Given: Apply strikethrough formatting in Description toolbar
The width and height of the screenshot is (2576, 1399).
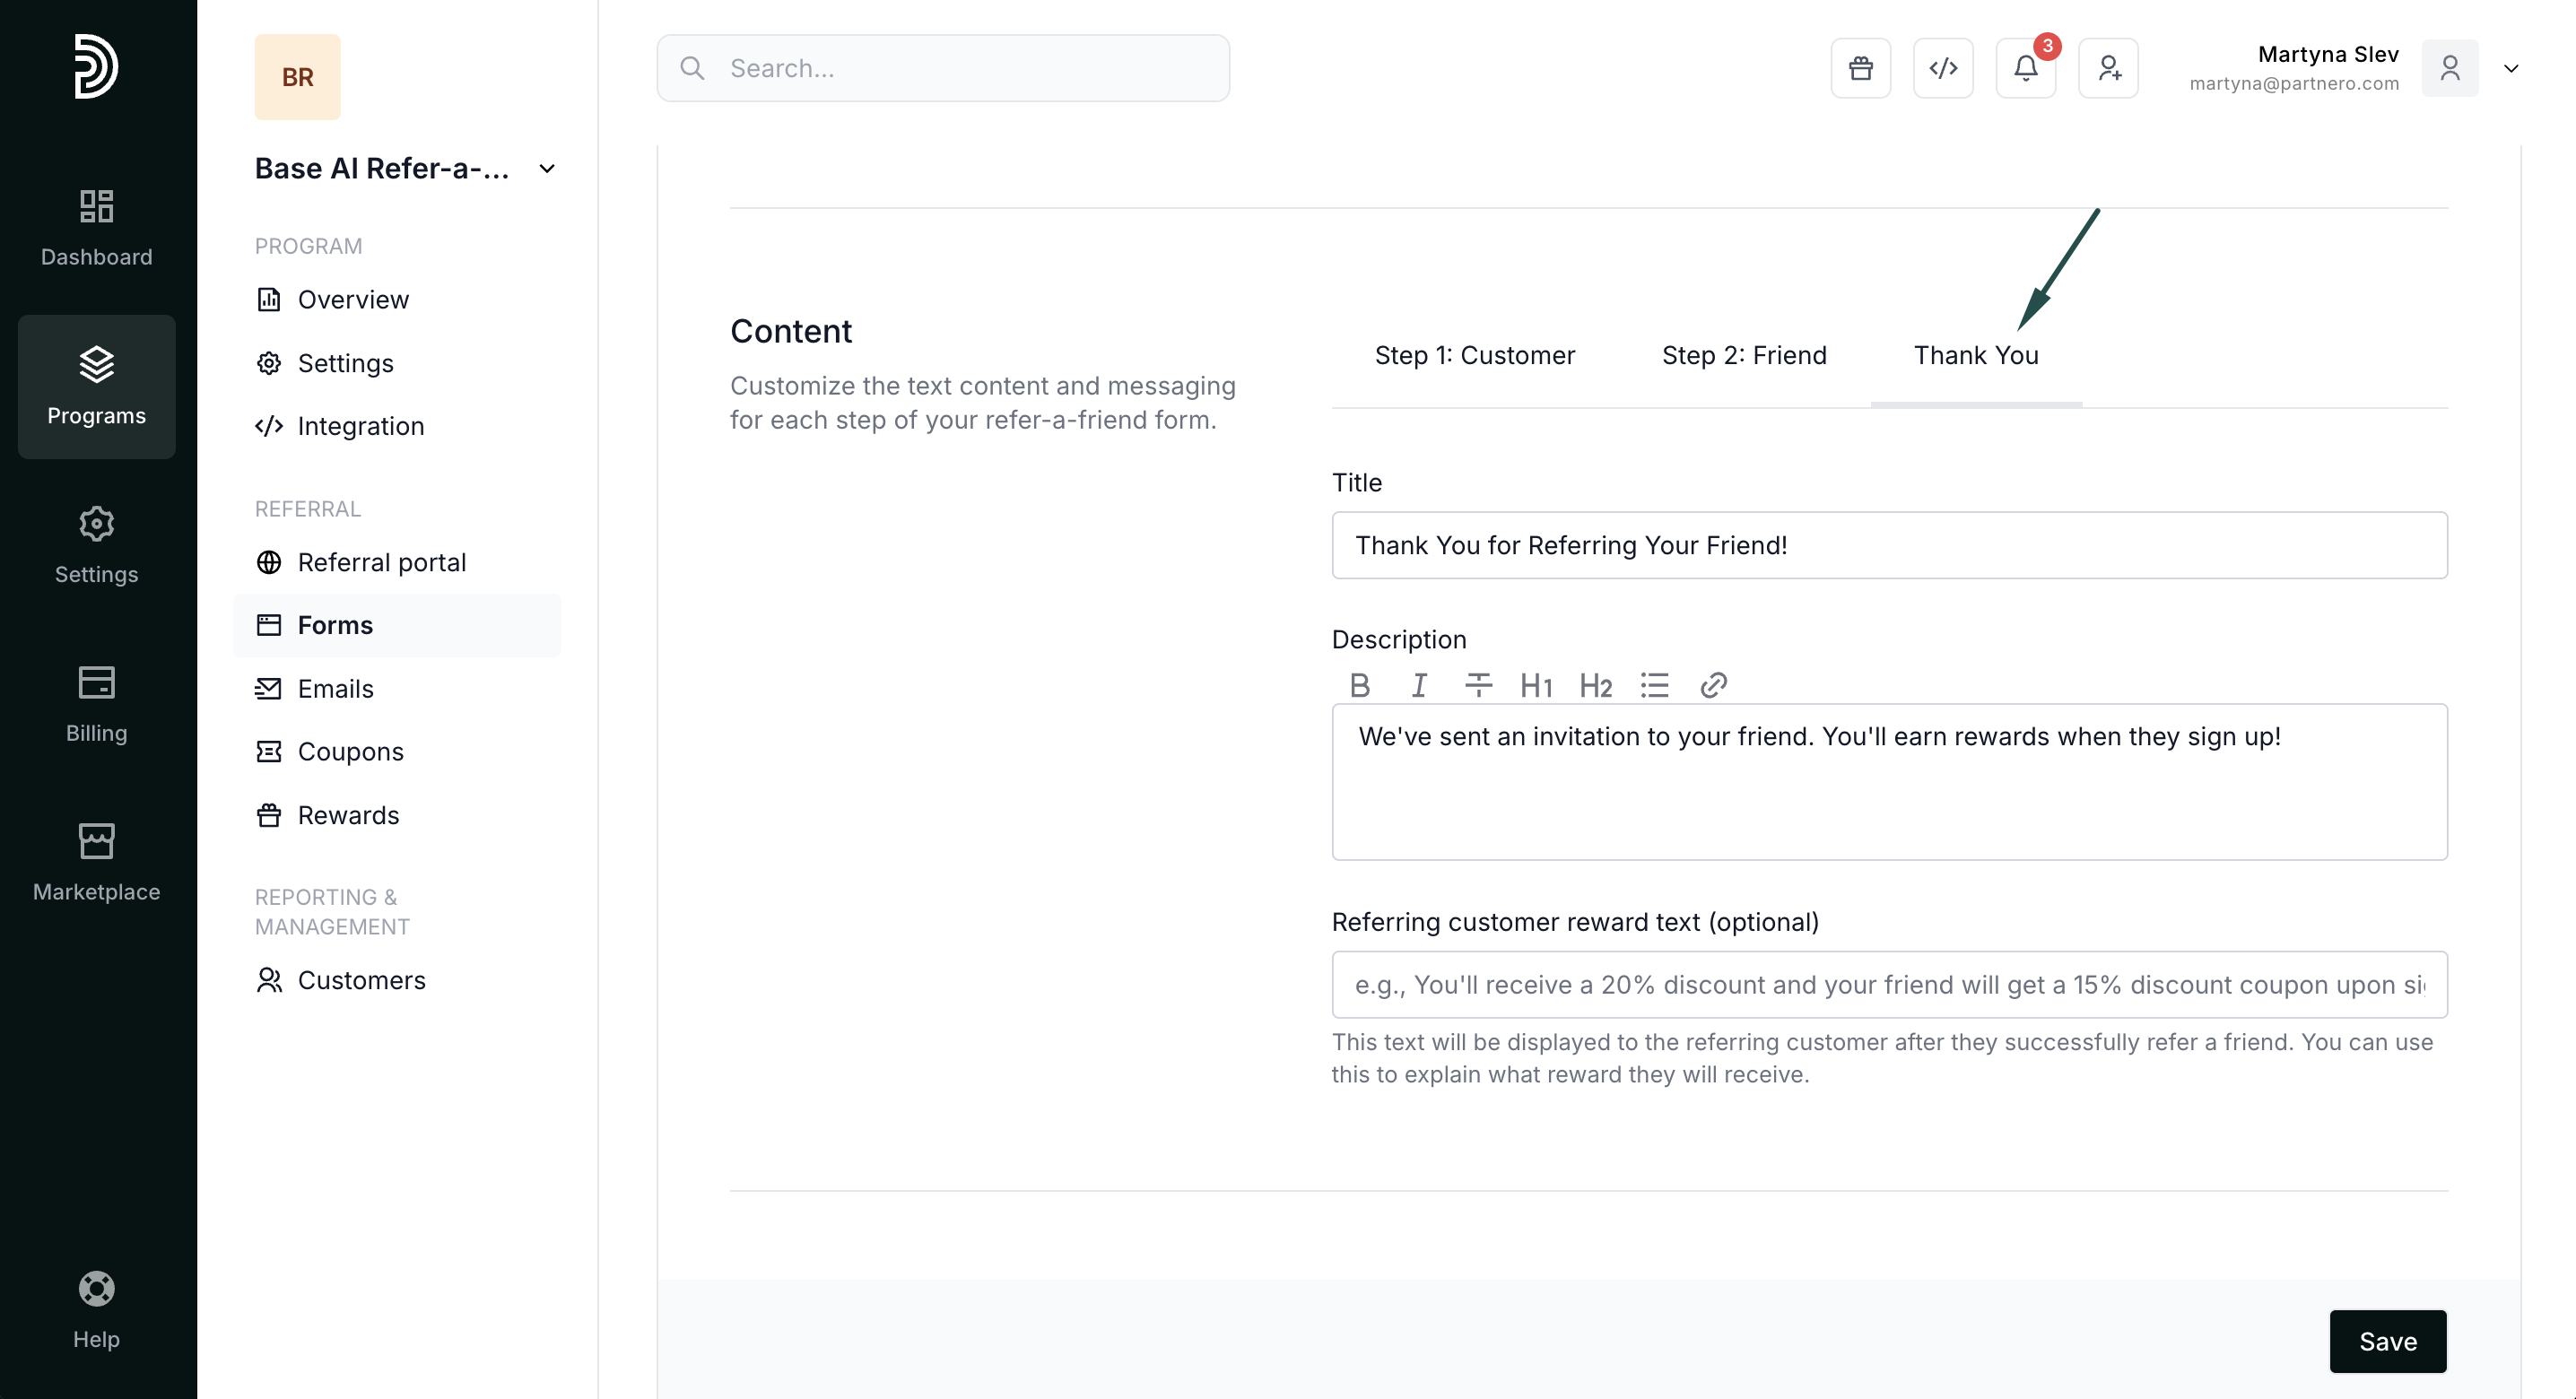Looking at the screenshot, I should [1477, 685].
